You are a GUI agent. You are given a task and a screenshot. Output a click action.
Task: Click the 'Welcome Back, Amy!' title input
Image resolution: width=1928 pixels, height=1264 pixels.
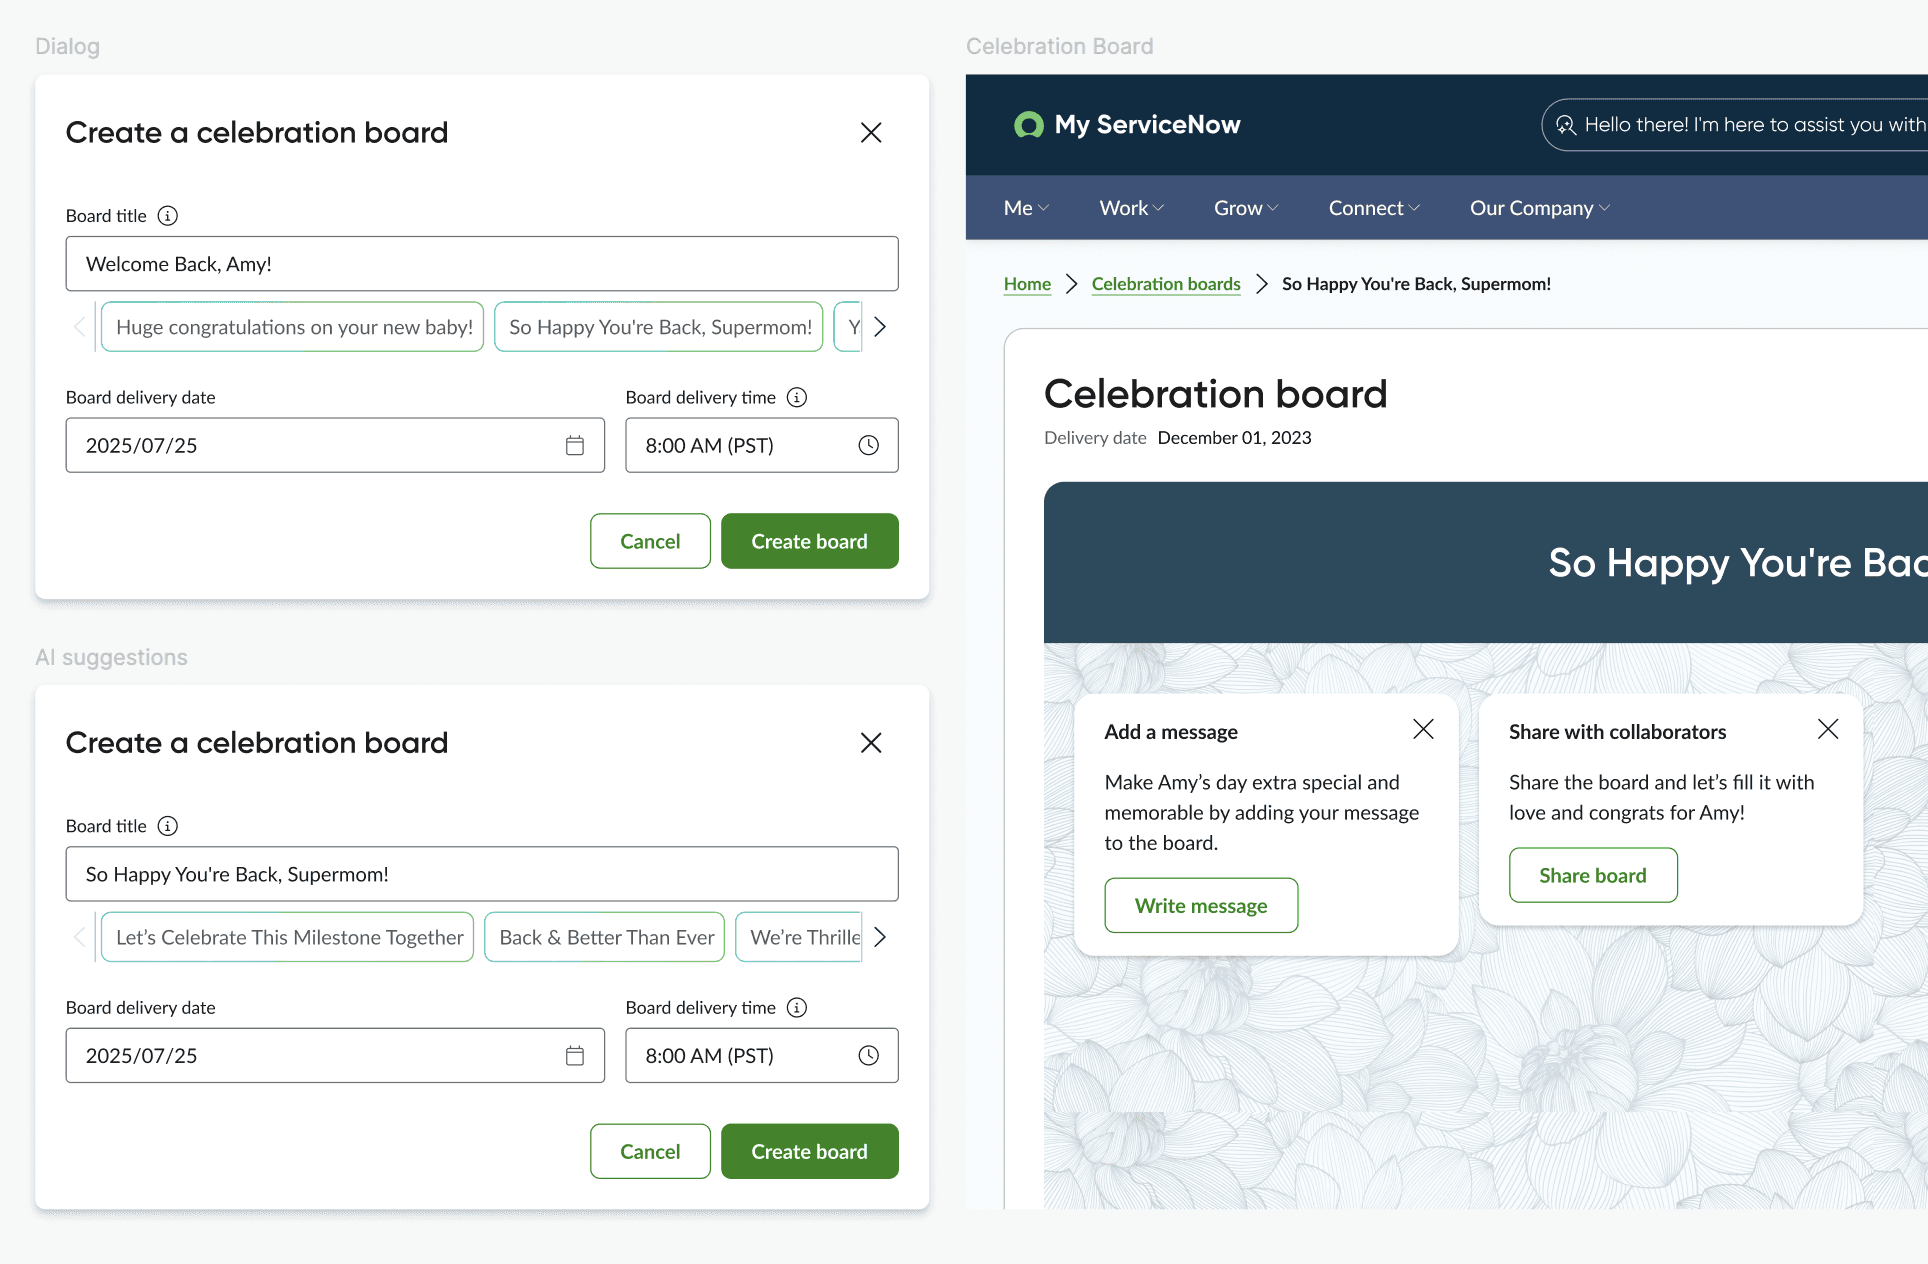coord(481,264)
